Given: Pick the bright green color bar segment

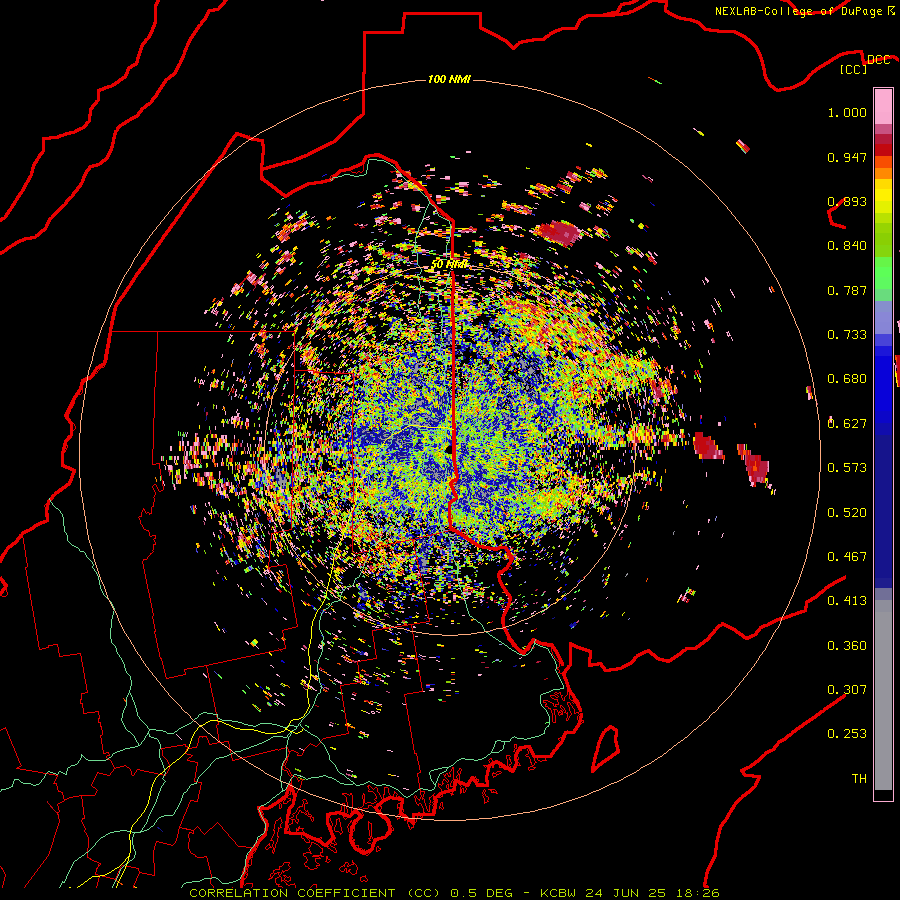Looking at the screenshot, I should [883, 273].
